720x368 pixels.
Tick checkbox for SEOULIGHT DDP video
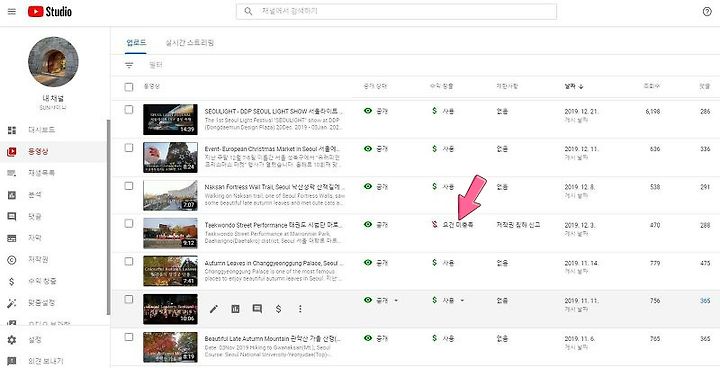(x=129, y=110)
